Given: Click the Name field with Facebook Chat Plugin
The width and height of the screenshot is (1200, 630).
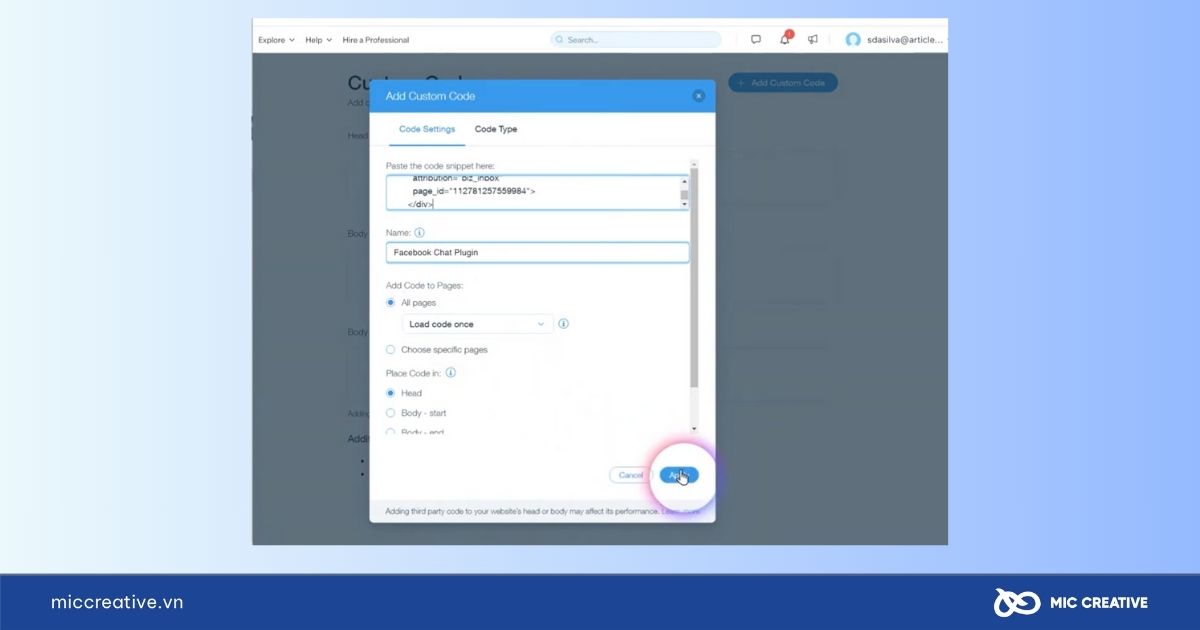Looking at the screenshot, I should 537,253.
